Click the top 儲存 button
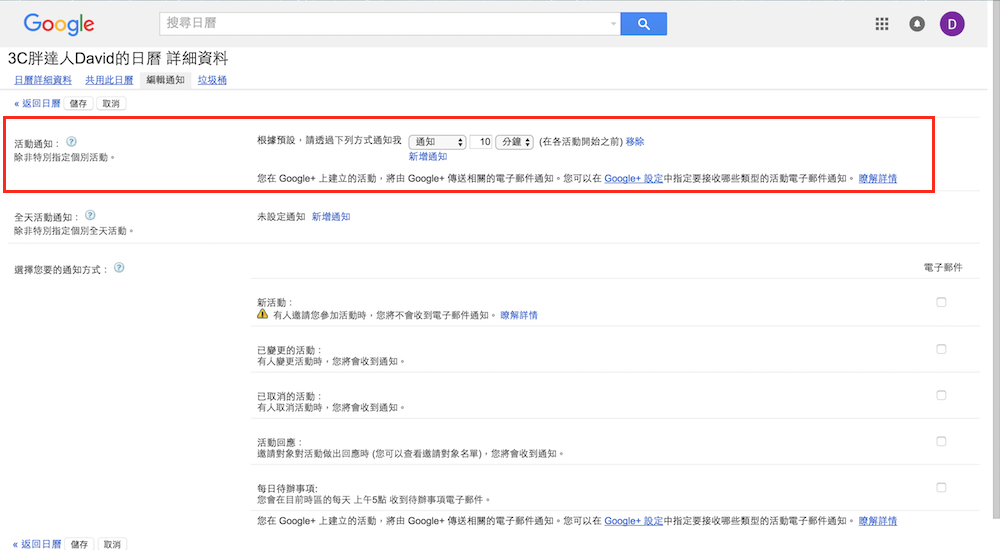Viewport: 1000px width, 550px height. coord(78,103)
